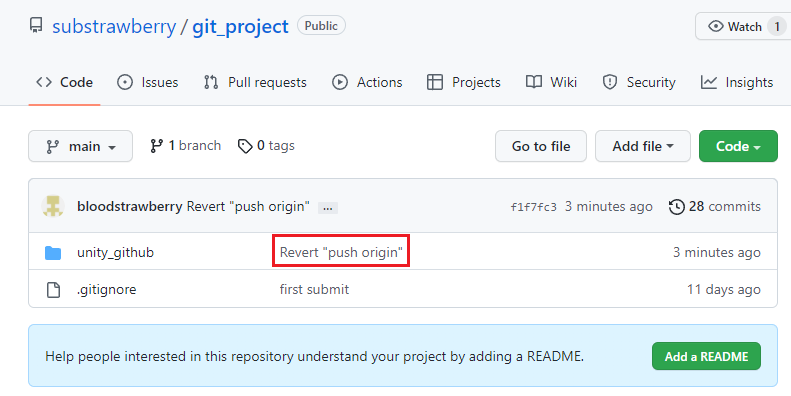This screenshot has height=396, width=791.
Task: Click the open book icon on the Wiki tab
Action: 534,82
